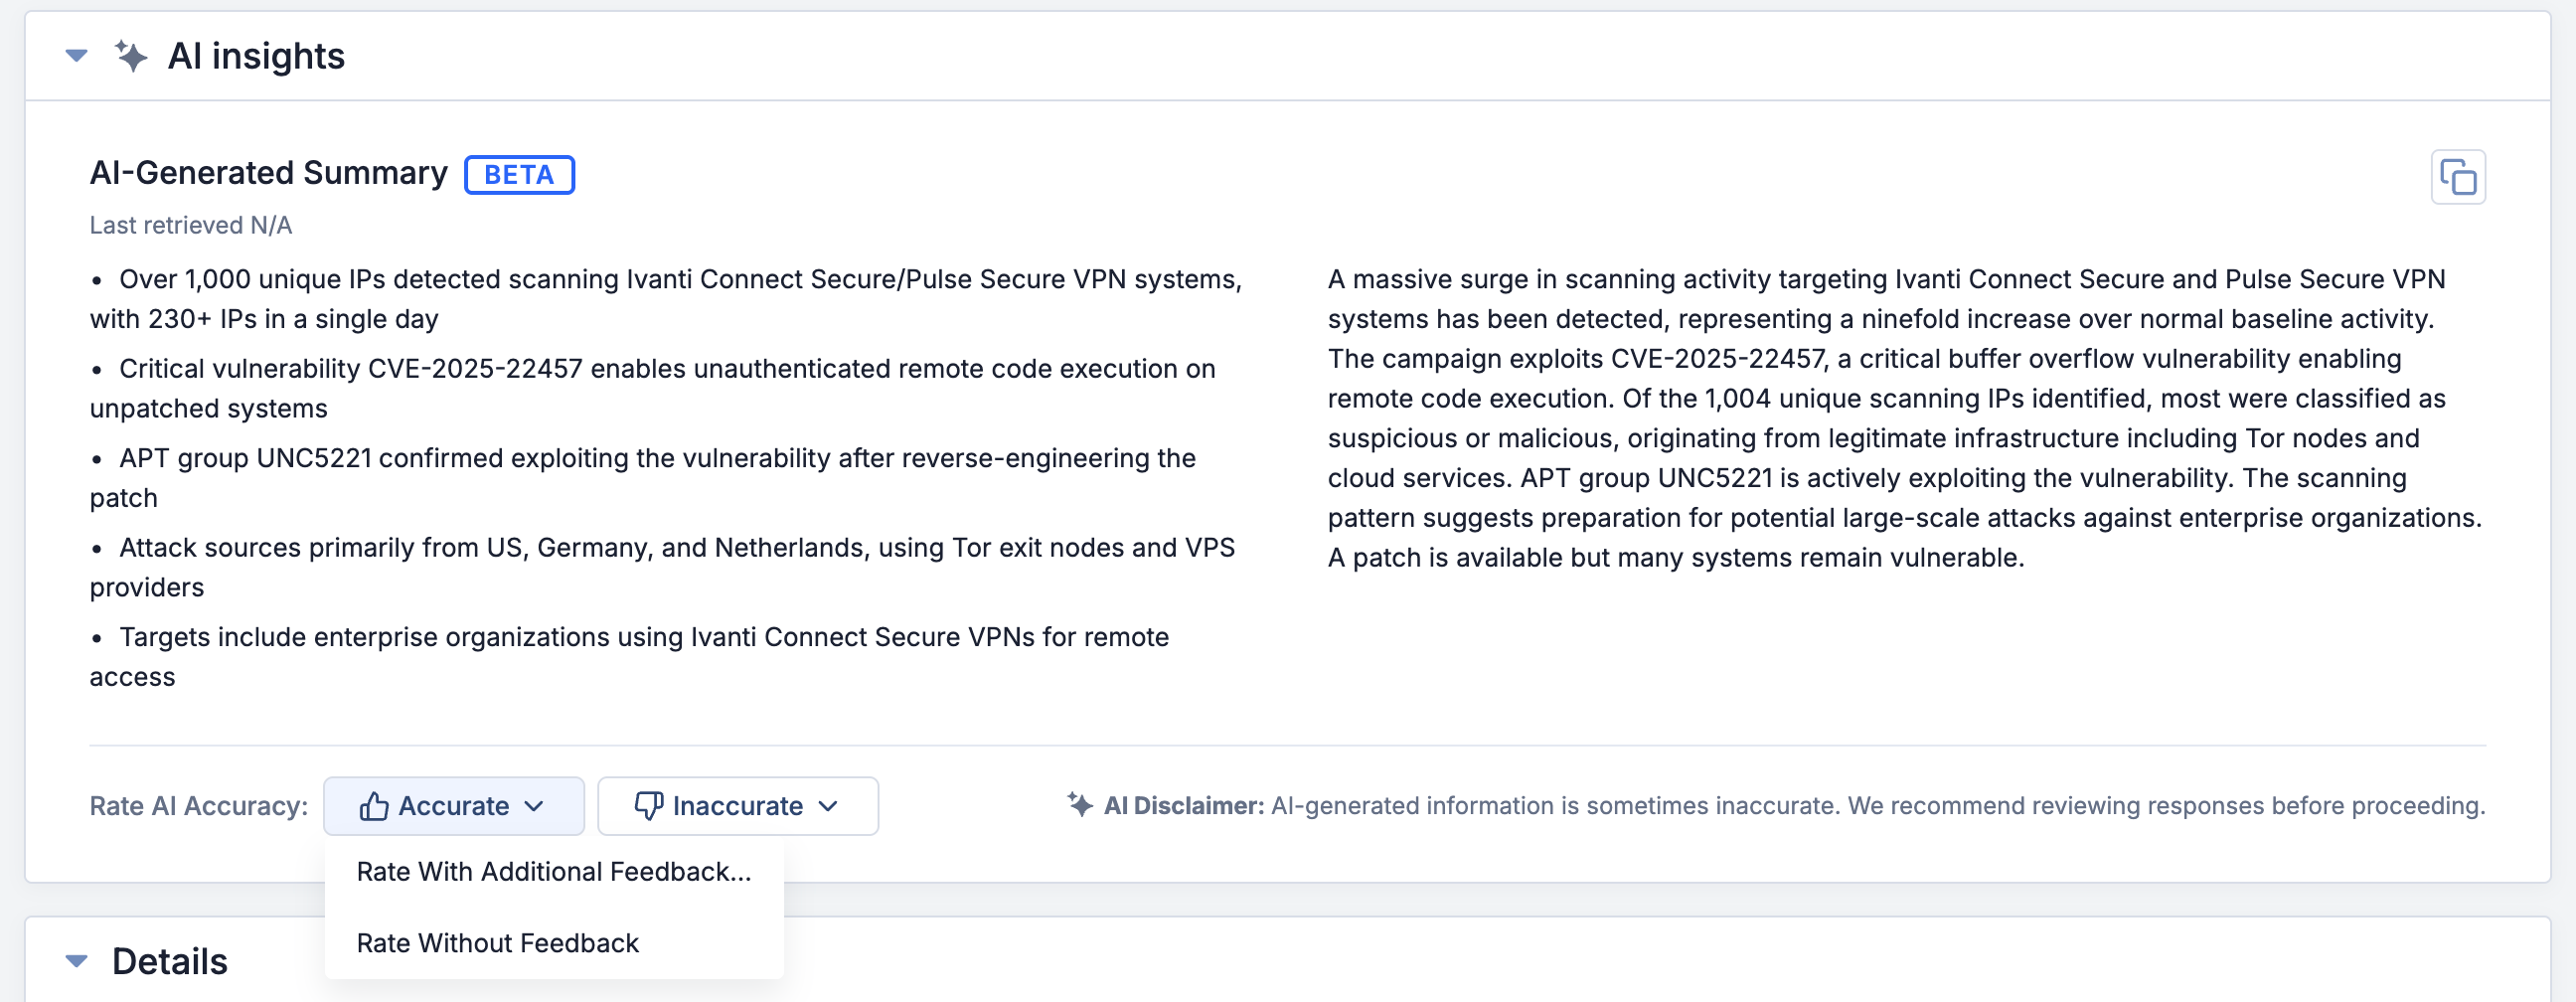Click the thumbs up icon on Accurate

374,806
